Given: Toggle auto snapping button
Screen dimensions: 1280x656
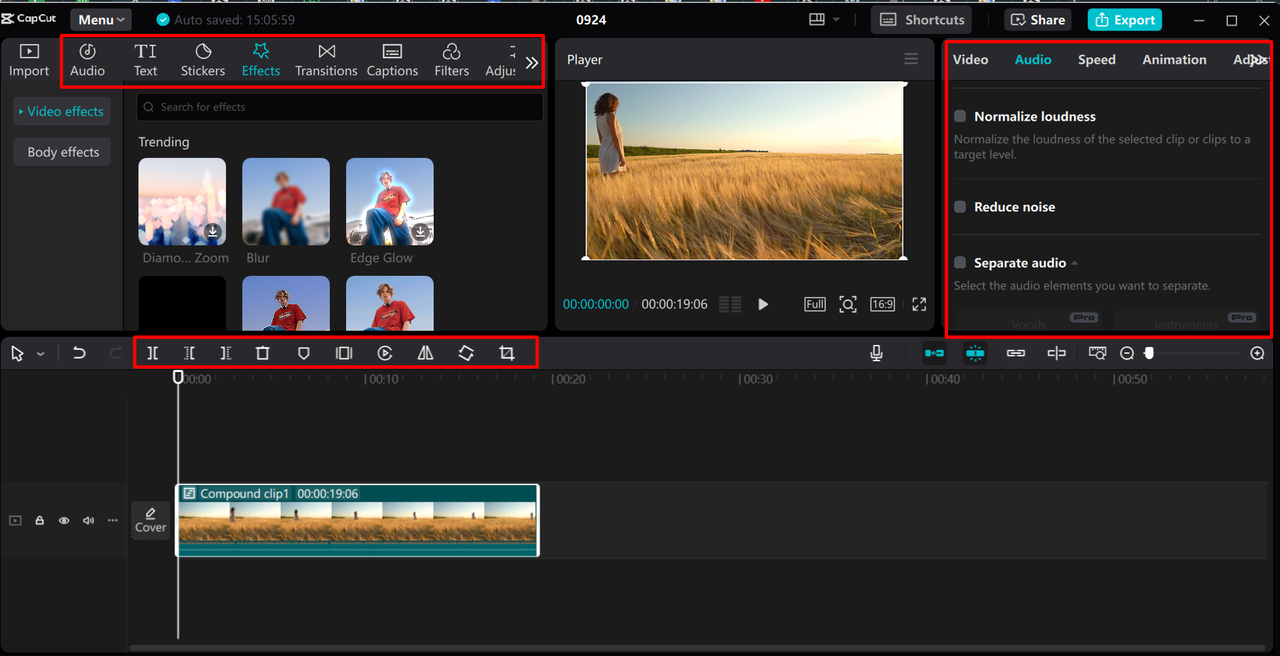Looking at the screenshot, I should (x=975, y=353).
